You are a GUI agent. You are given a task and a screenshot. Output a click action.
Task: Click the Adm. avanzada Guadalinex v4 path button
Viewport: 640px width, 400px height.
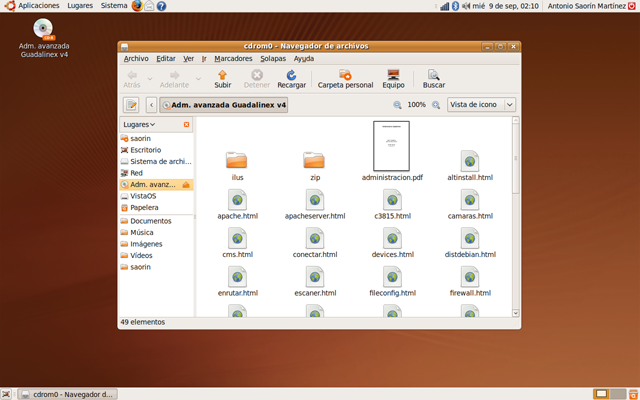pos(224,105)
